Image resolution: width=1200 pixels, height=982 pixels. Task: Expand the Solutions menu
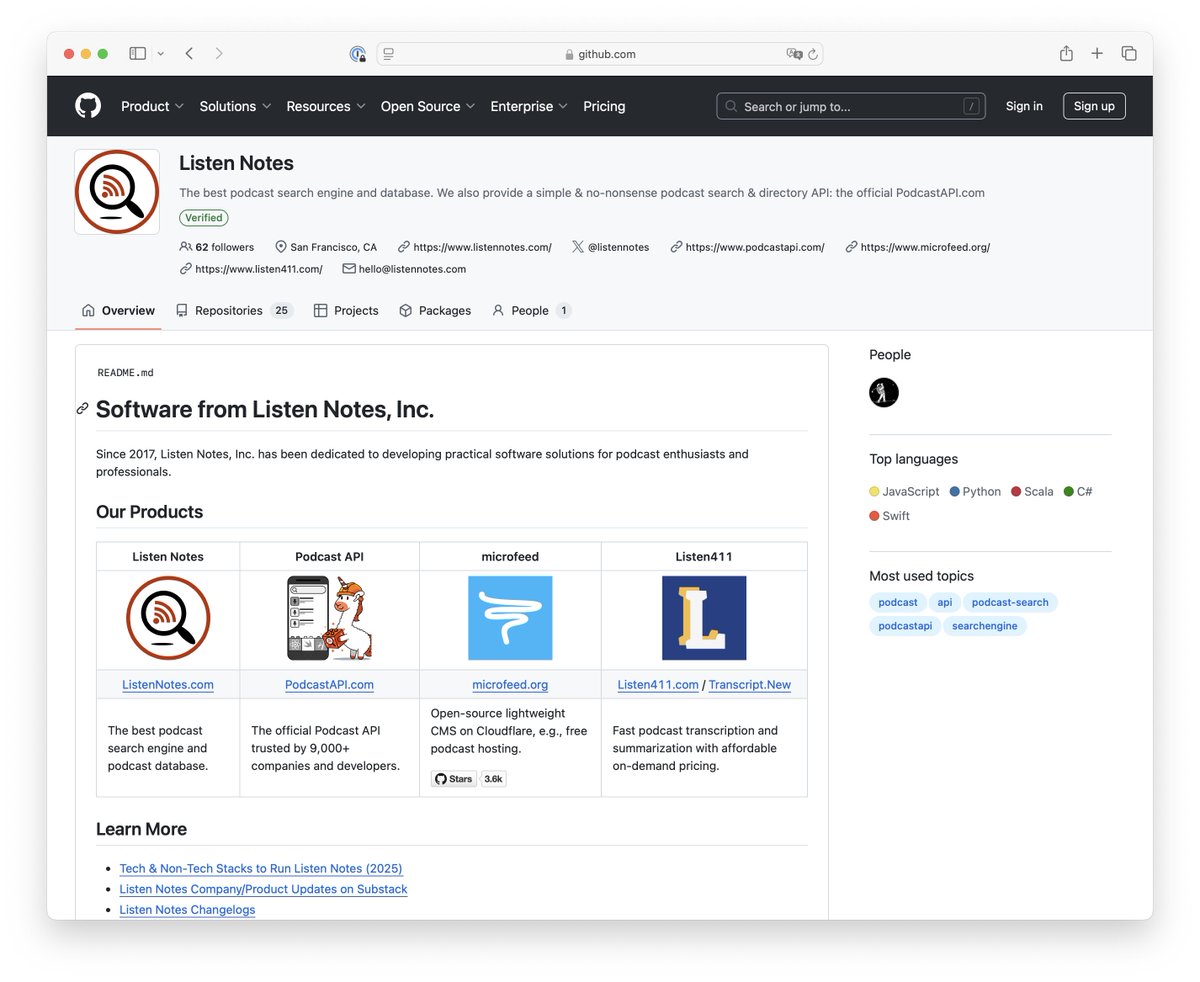[235, 106]
